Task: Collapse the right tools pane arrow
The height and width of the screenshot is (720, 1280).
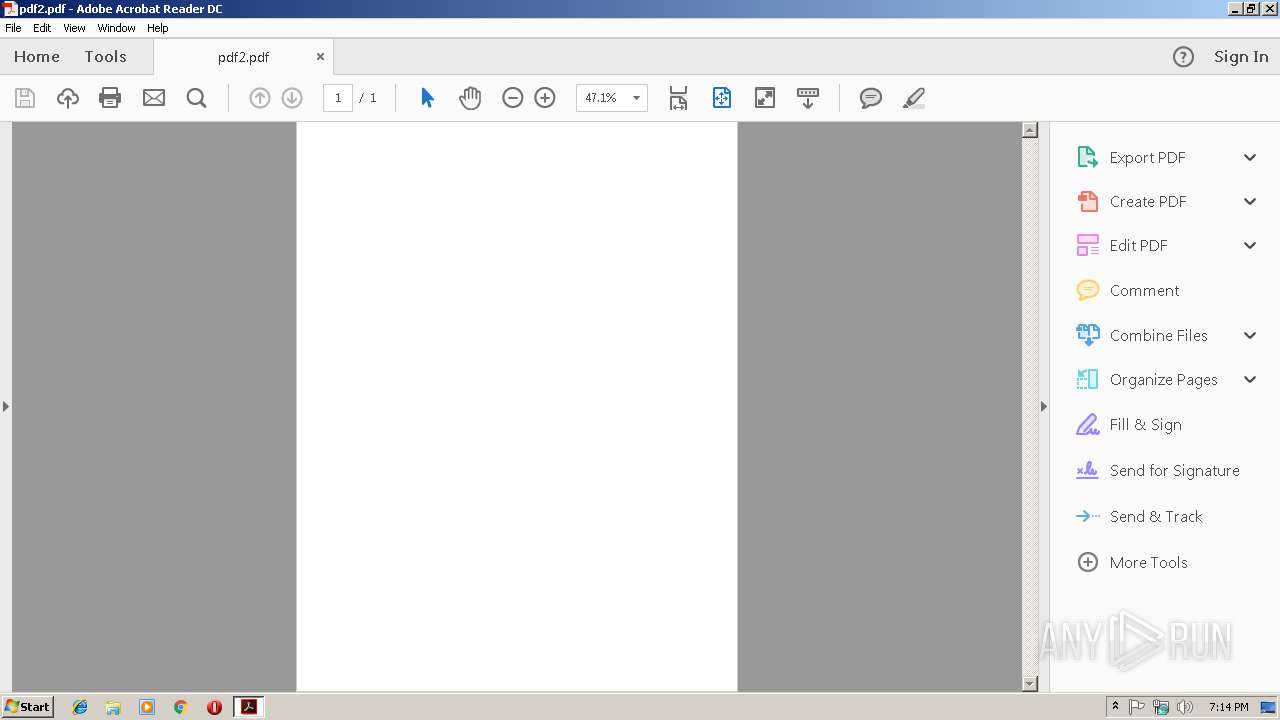Action: (1044, 406)
